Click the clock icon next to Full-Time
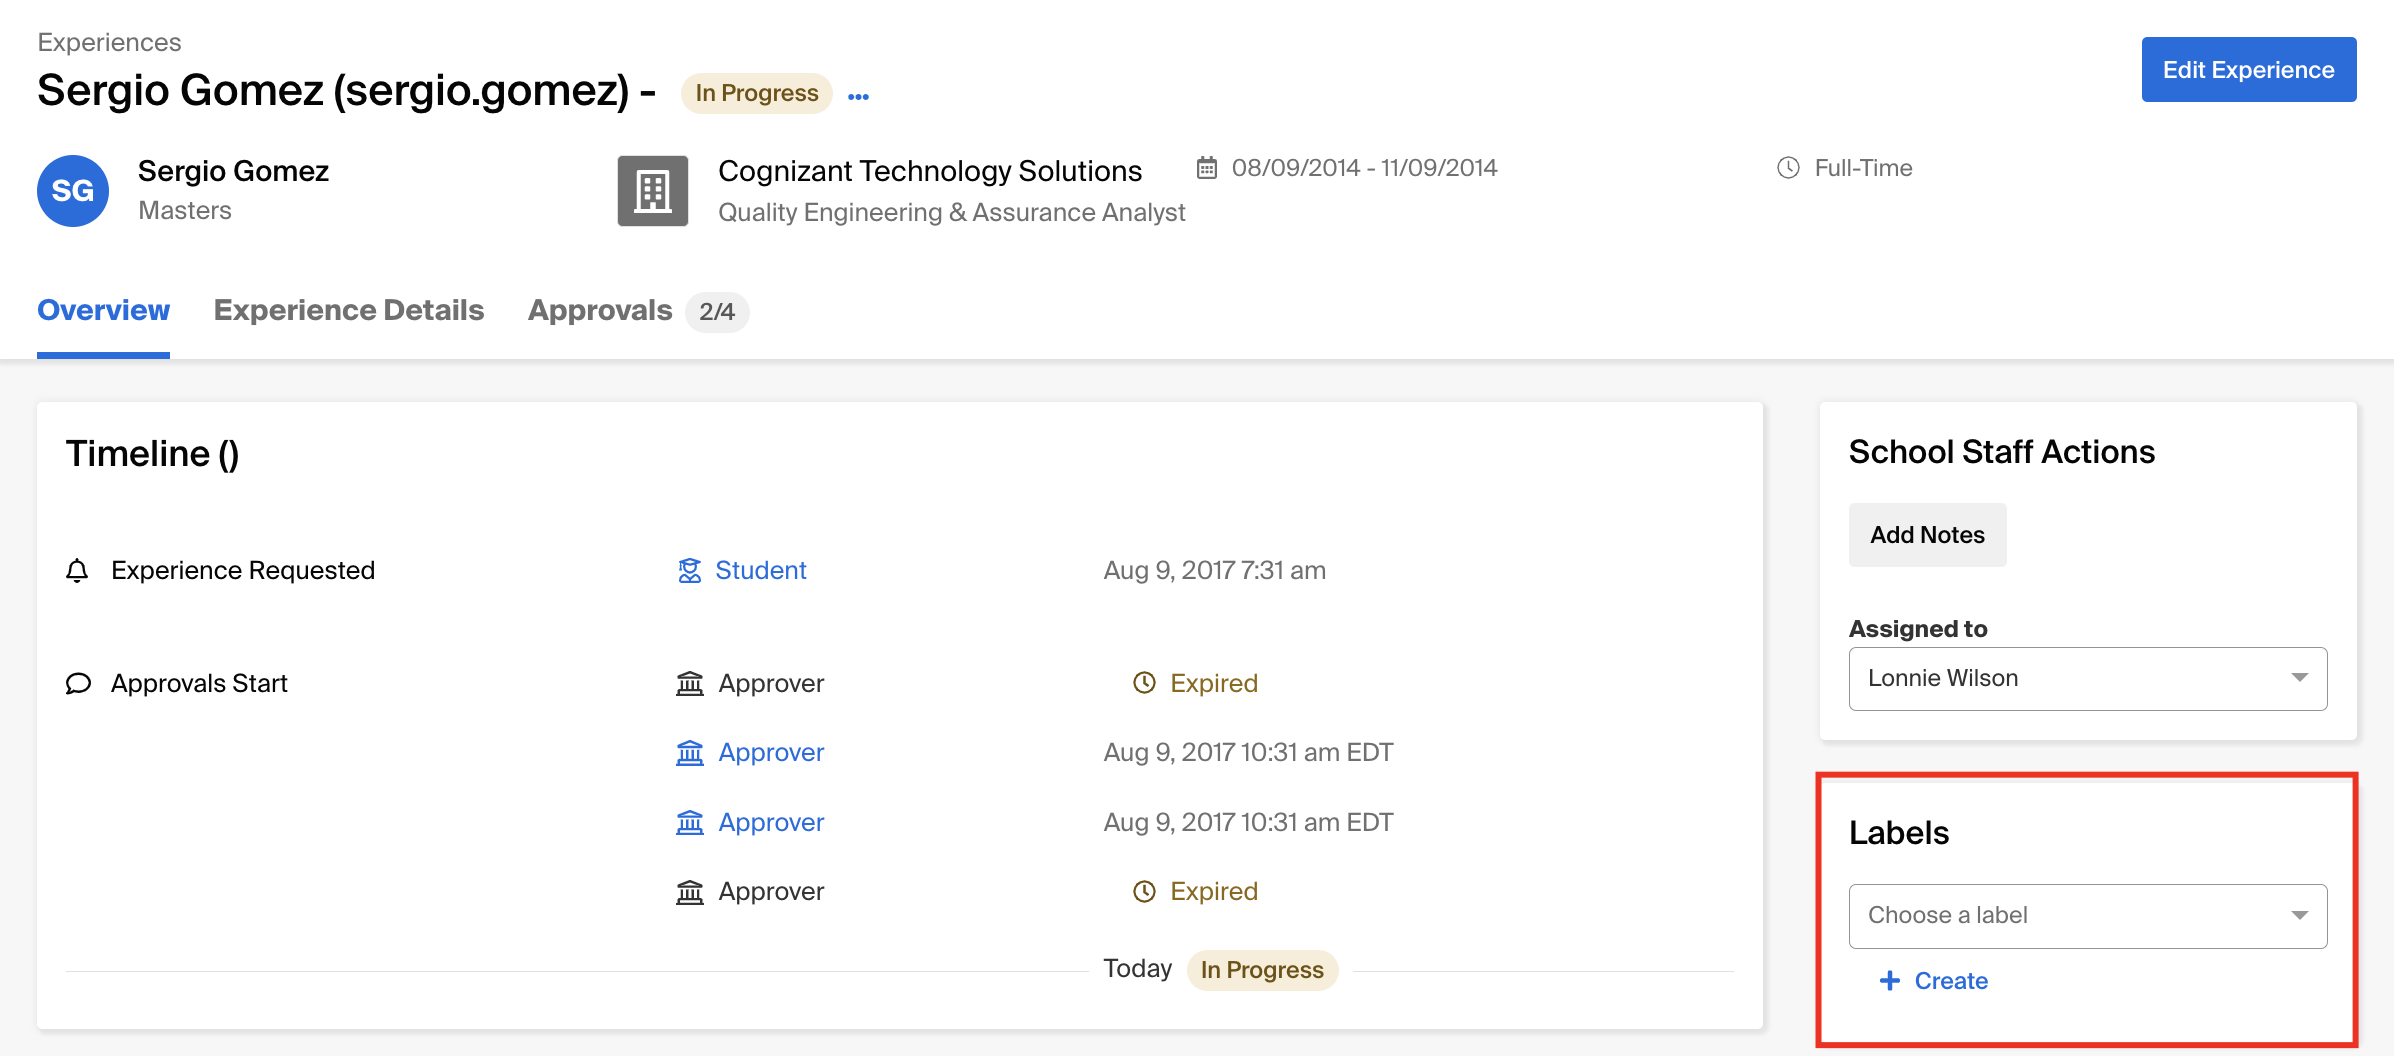The image size is (2394, 1056). (1788, 168)
